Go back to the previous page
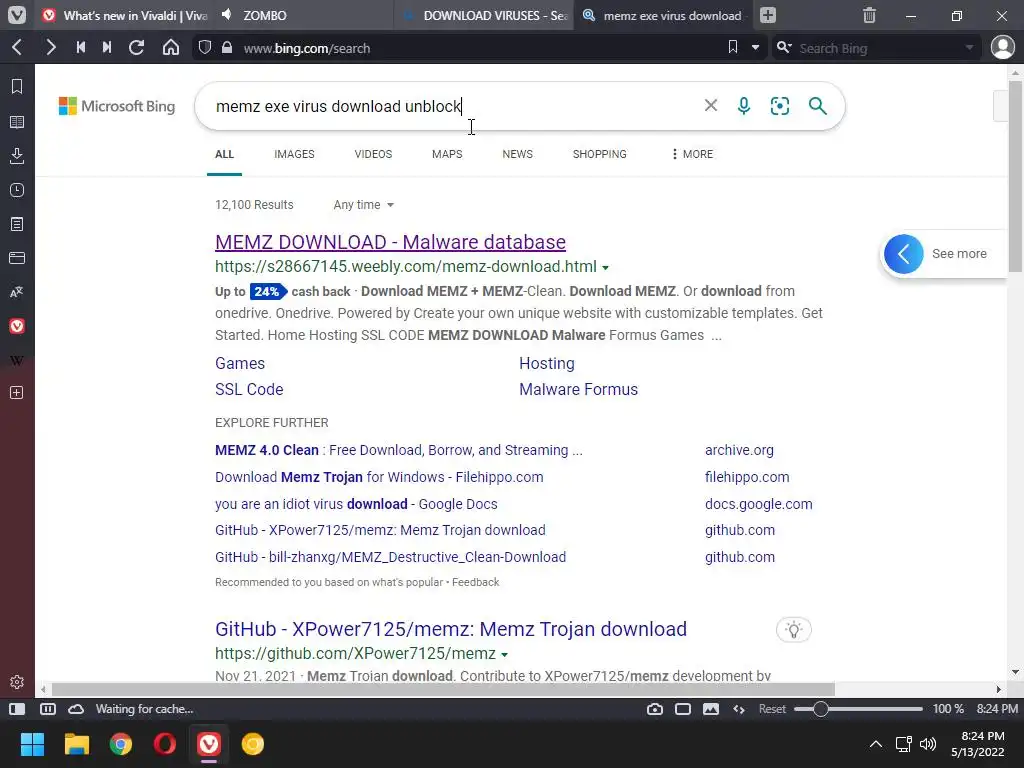Image resolution: width=1024 pixels, height=768 pixels. pos(18,48)
